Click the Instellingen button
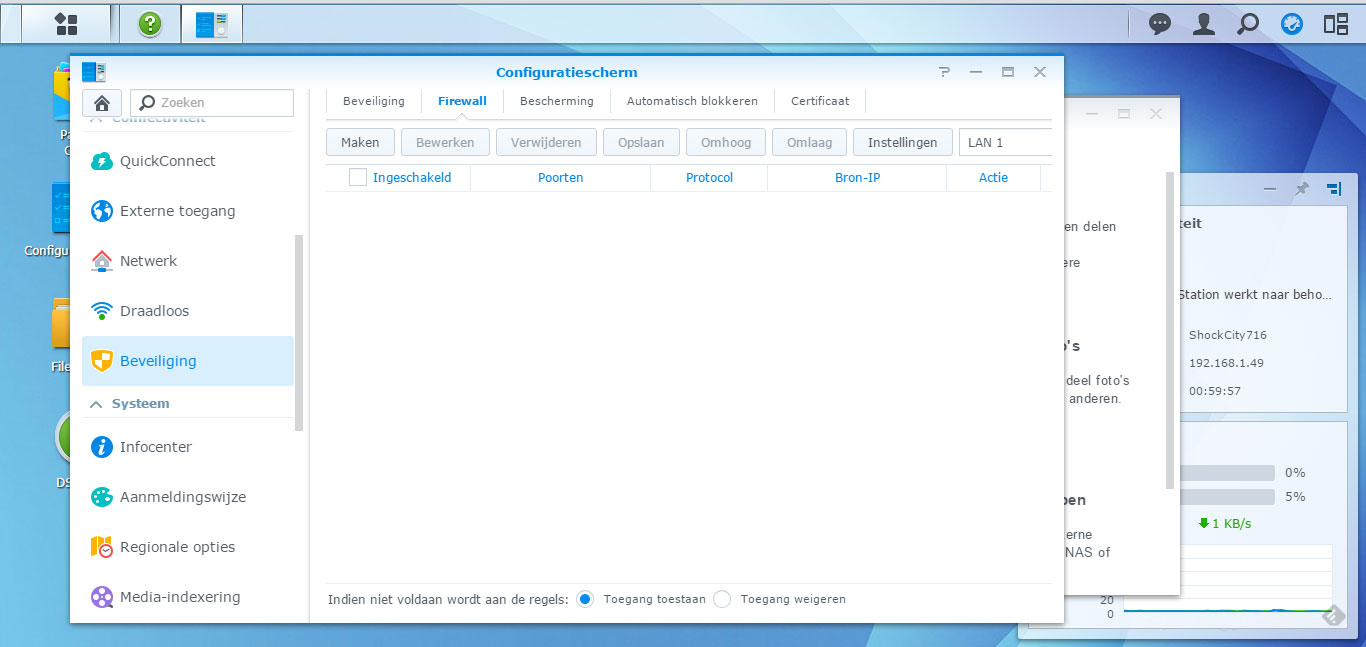 903,142
